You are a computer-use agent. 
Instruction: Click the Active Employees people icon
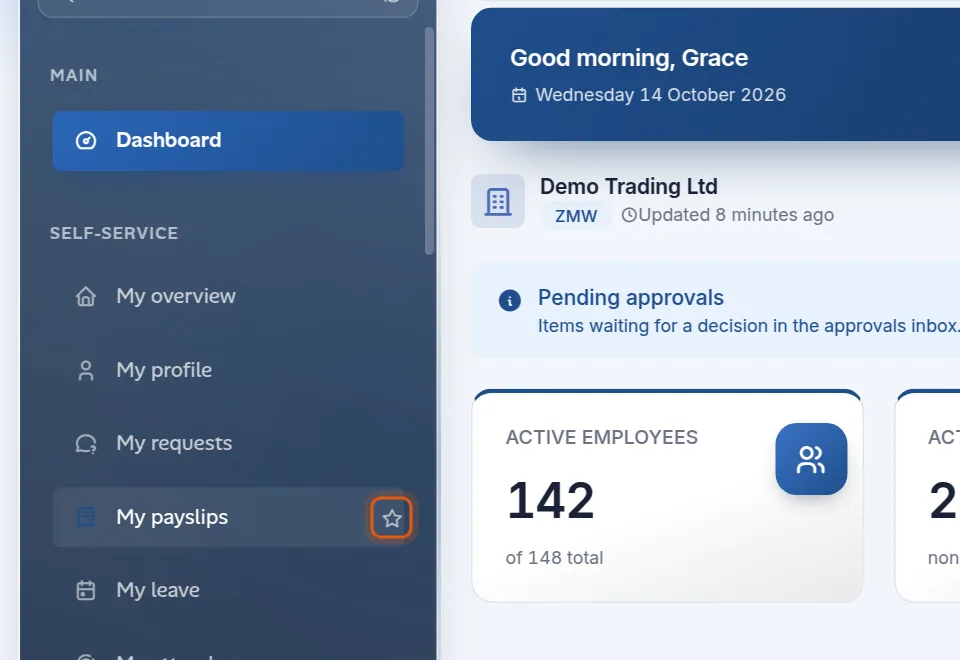pyautogui.click(x=811, y=459)
